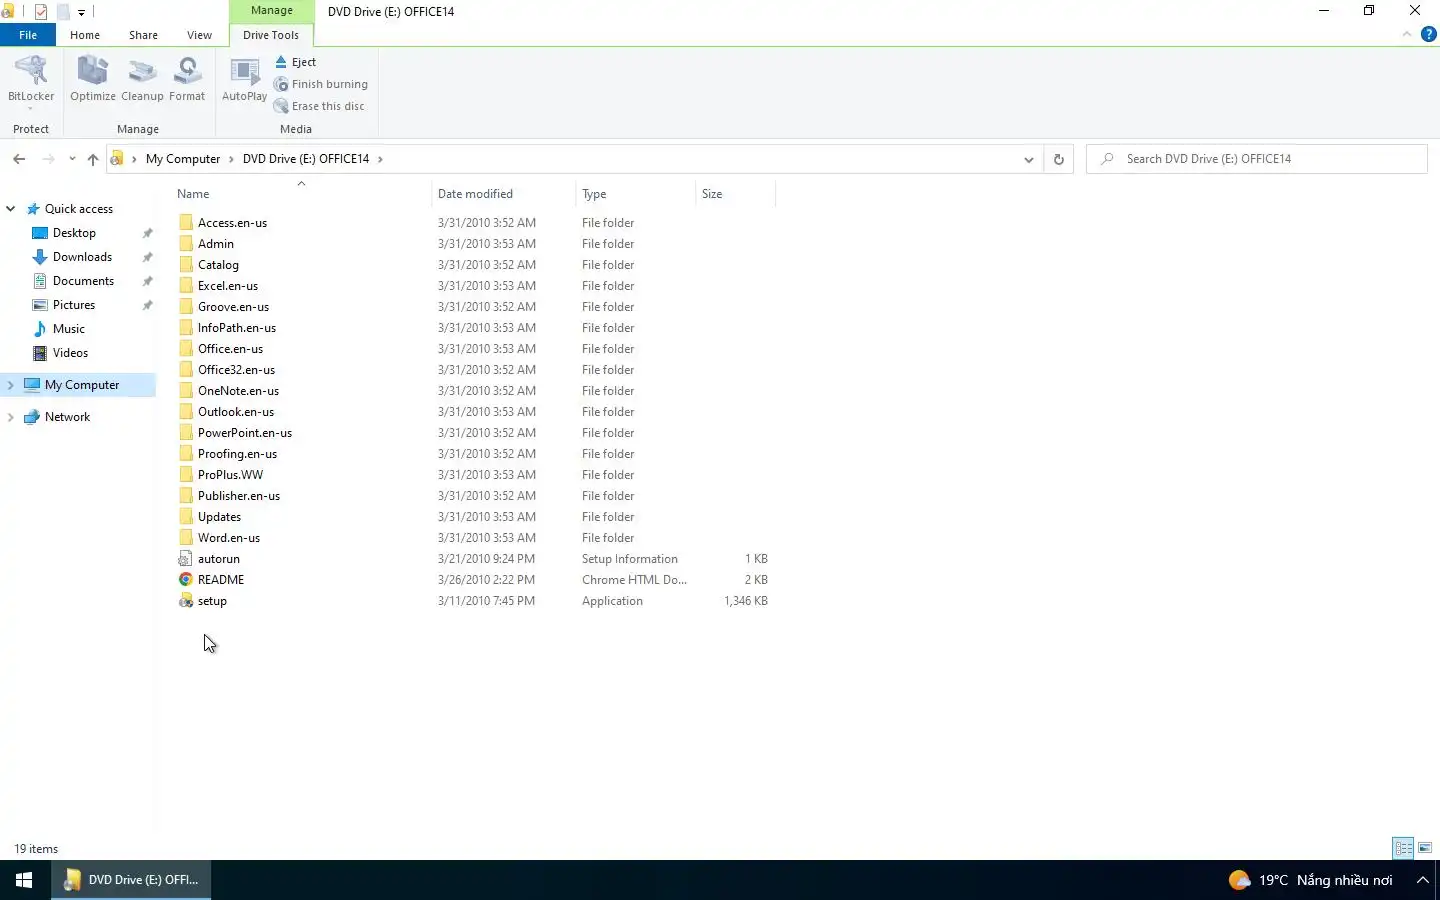Select the Drive Tools tab
Screen dimensions: 1440x900
[x=271, y=35]
